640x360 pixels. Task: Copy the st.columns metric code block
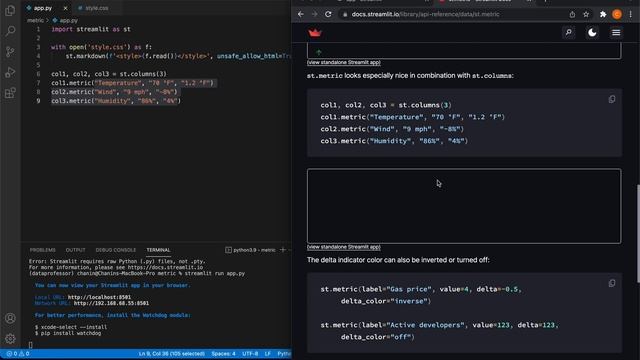[x=612, y=99]
